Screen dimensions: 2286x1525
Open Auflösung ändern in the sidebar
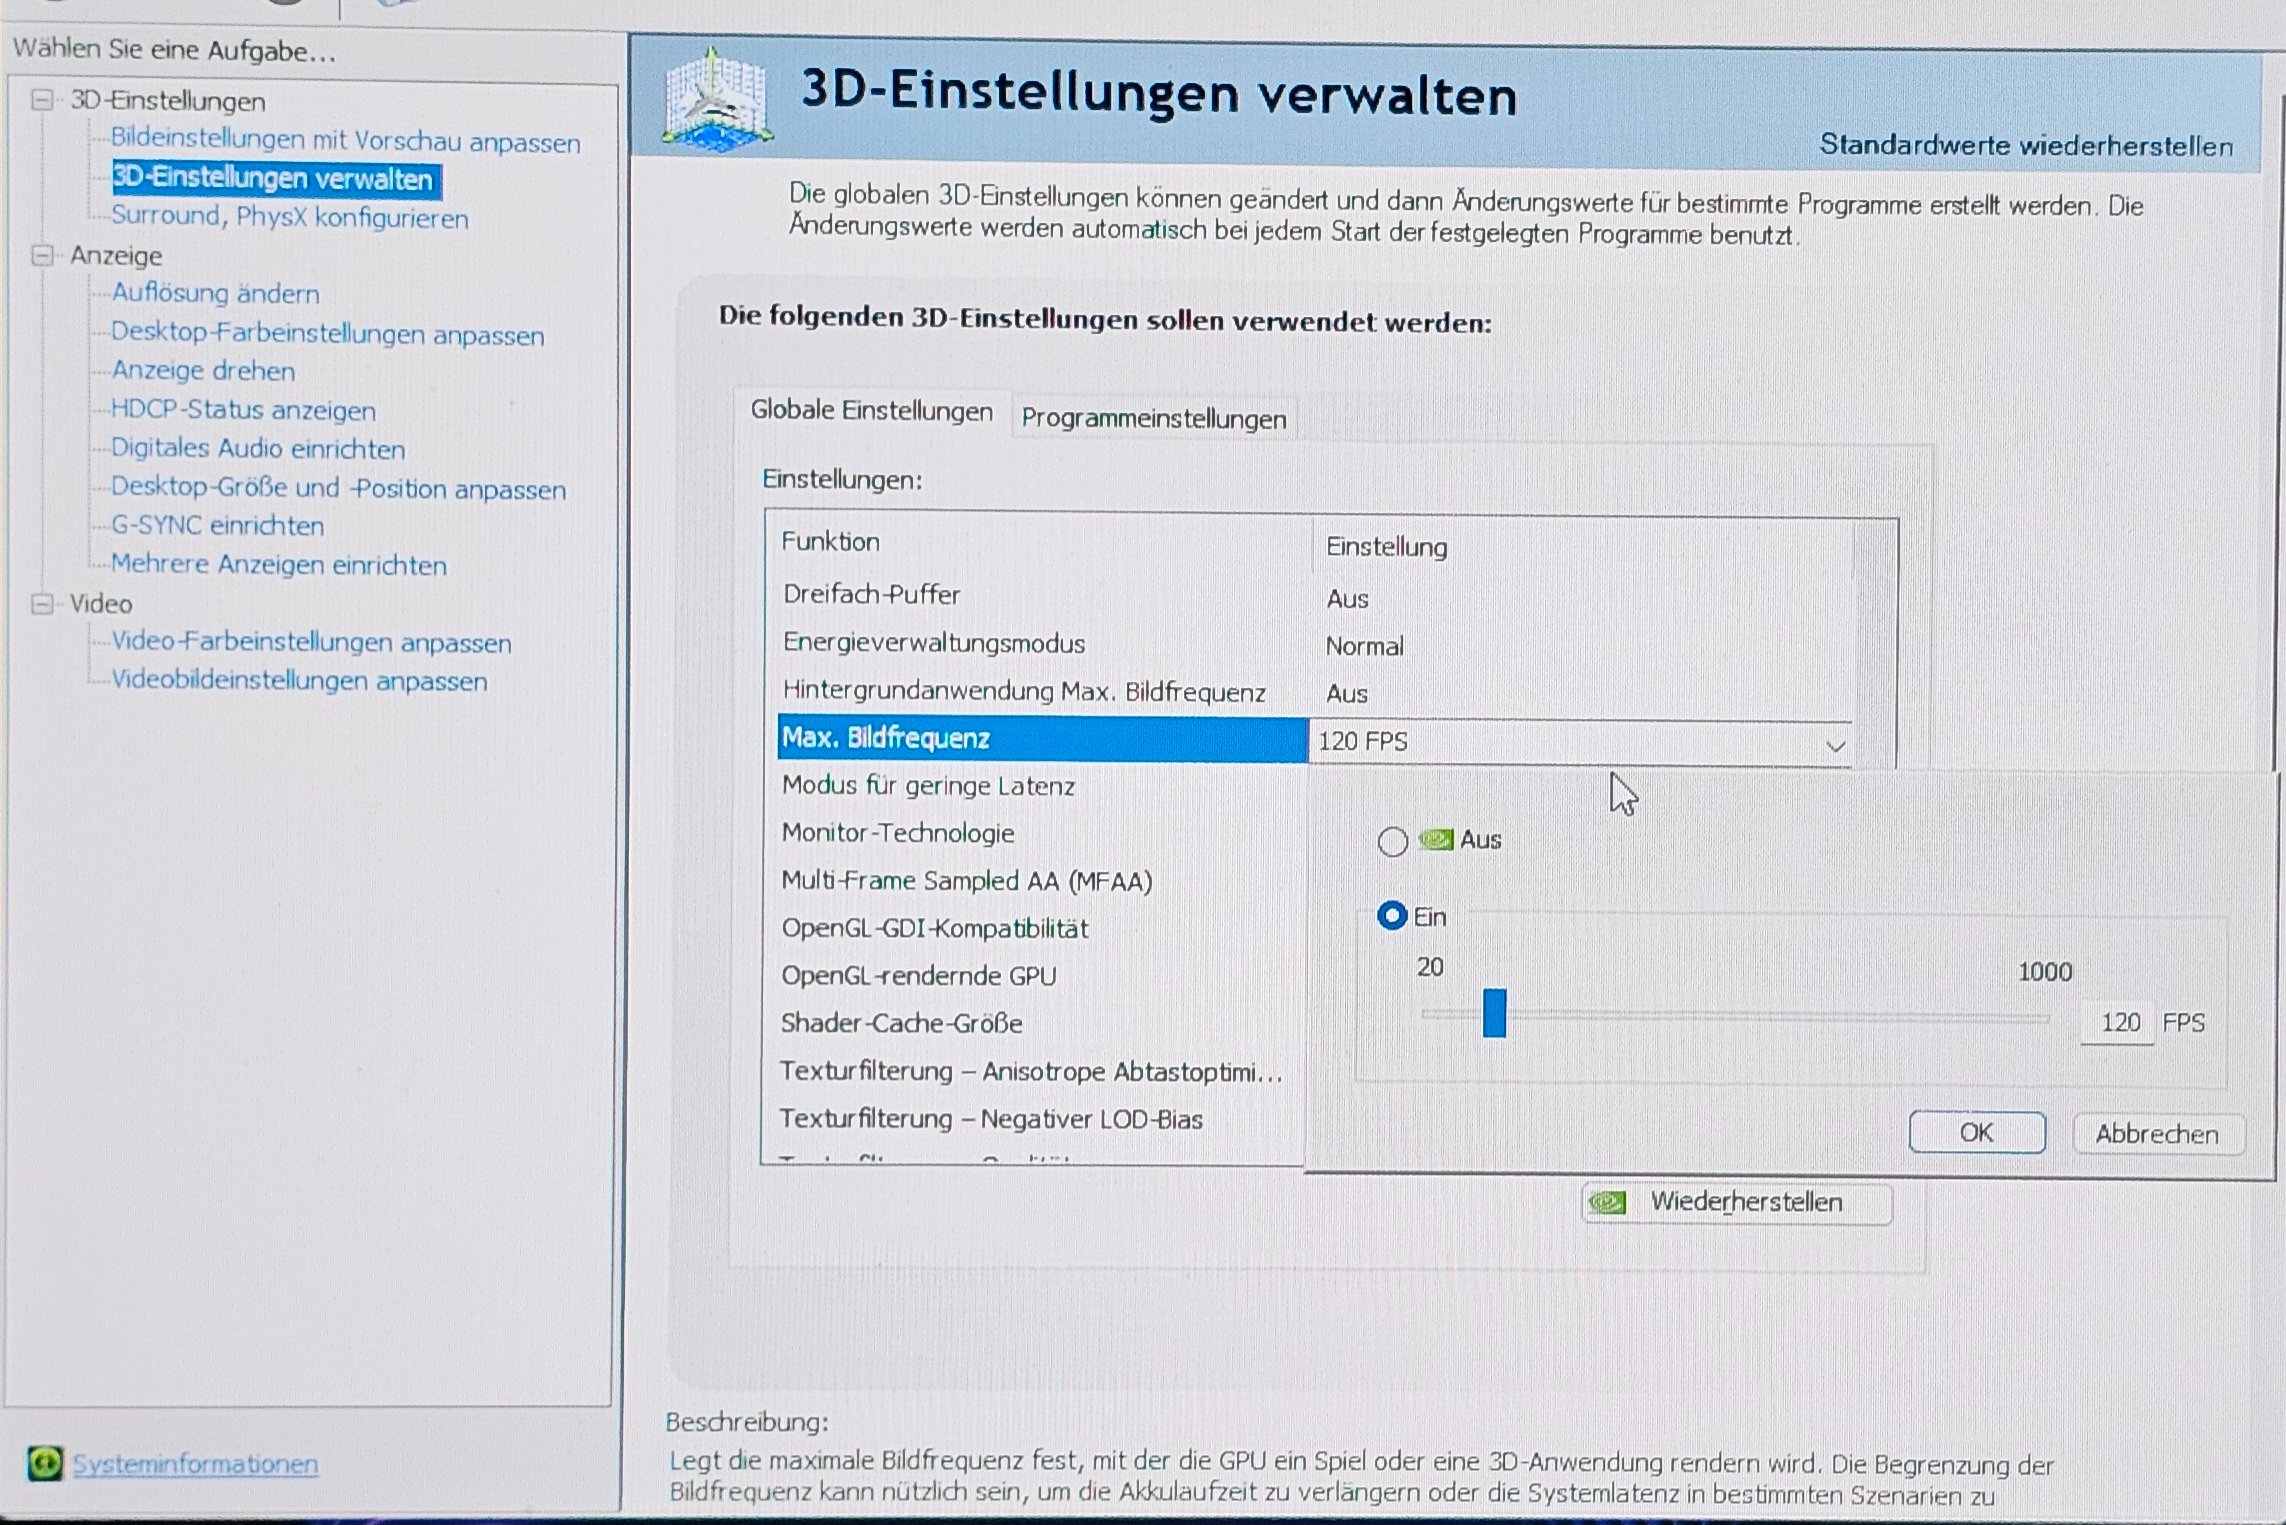tap(215, 294)
